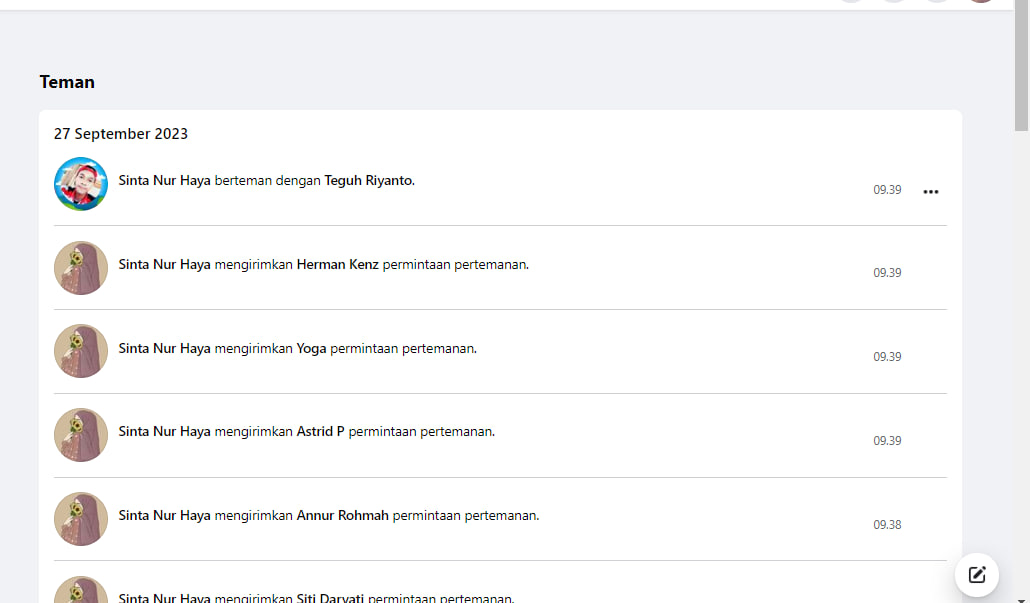Click the page vertical scrollbar thumb

coord(1021,66)
